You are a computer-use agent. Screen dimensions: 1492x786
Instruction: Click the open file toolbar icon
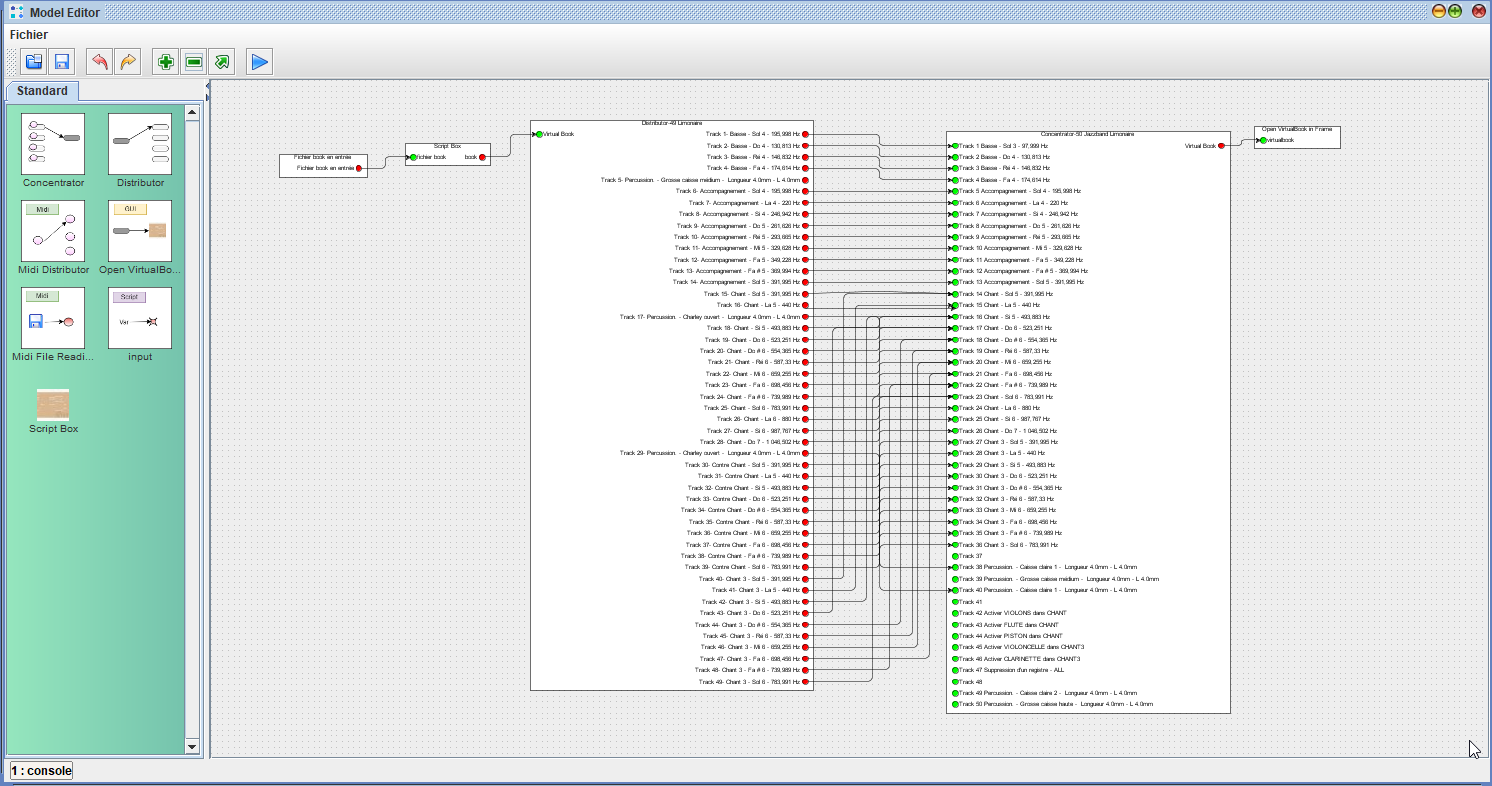tap(34, 62)
